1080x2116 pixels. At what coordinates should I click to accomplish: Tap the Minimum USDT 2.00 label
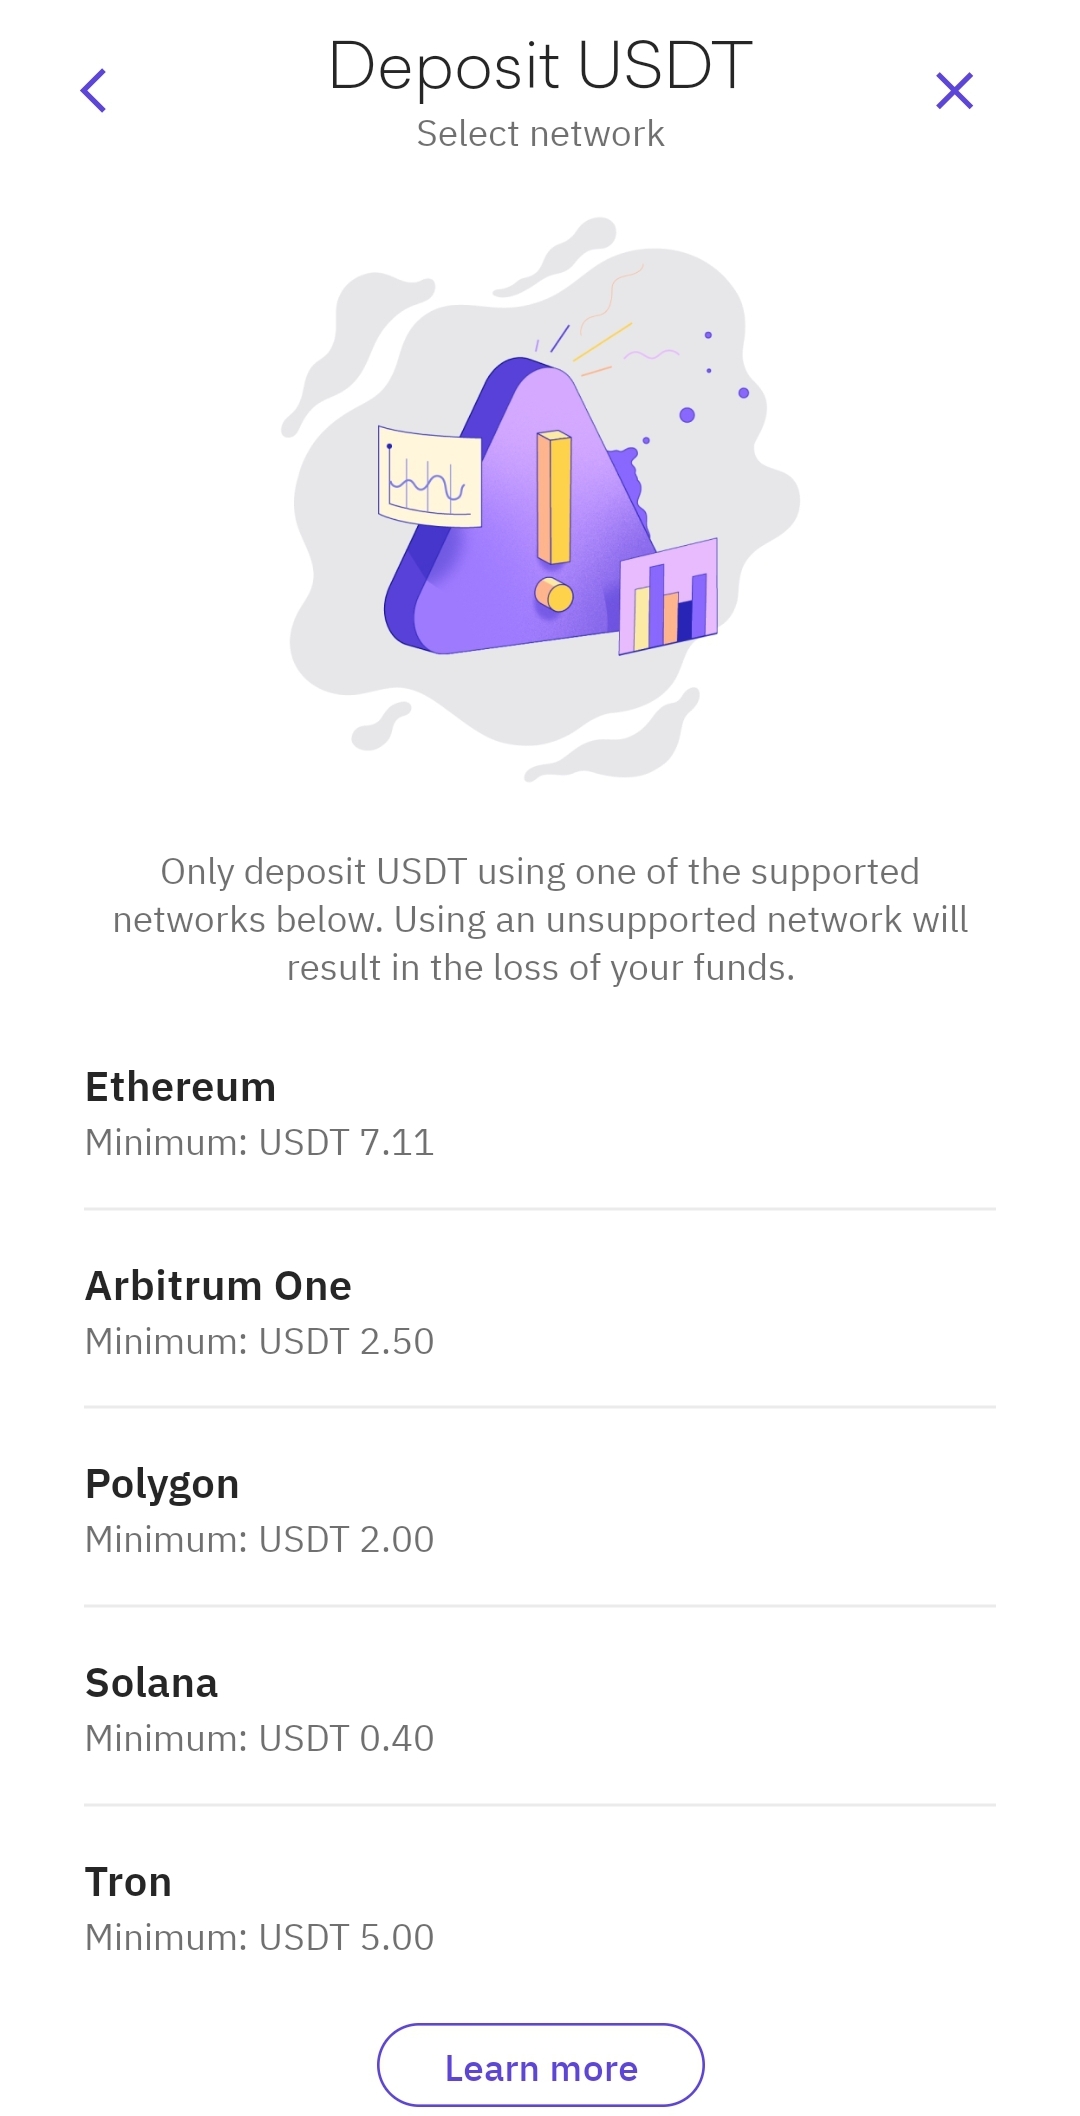point(260,1540)
